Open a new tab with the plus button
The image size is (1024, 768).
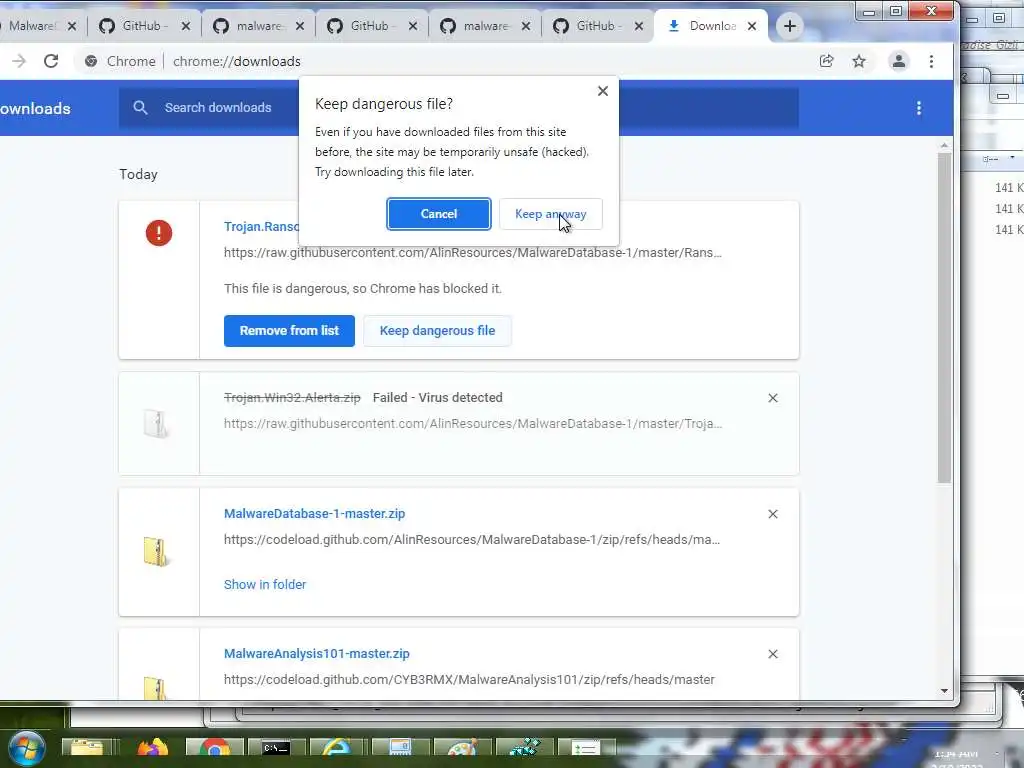pos(790,26)
